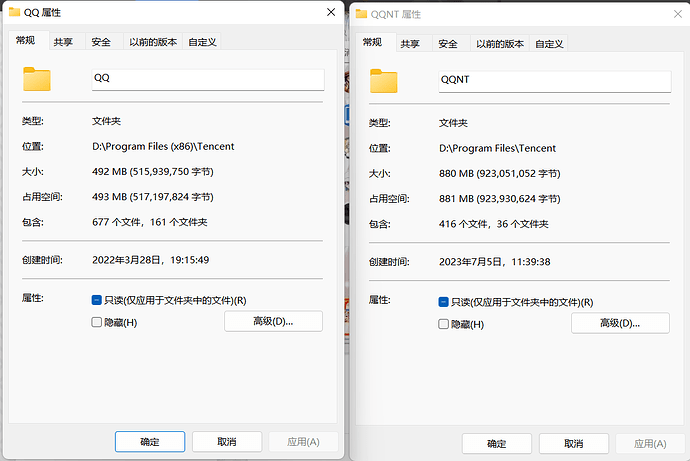Toggle 只读 checkbox in the QQ properties window

96,300
